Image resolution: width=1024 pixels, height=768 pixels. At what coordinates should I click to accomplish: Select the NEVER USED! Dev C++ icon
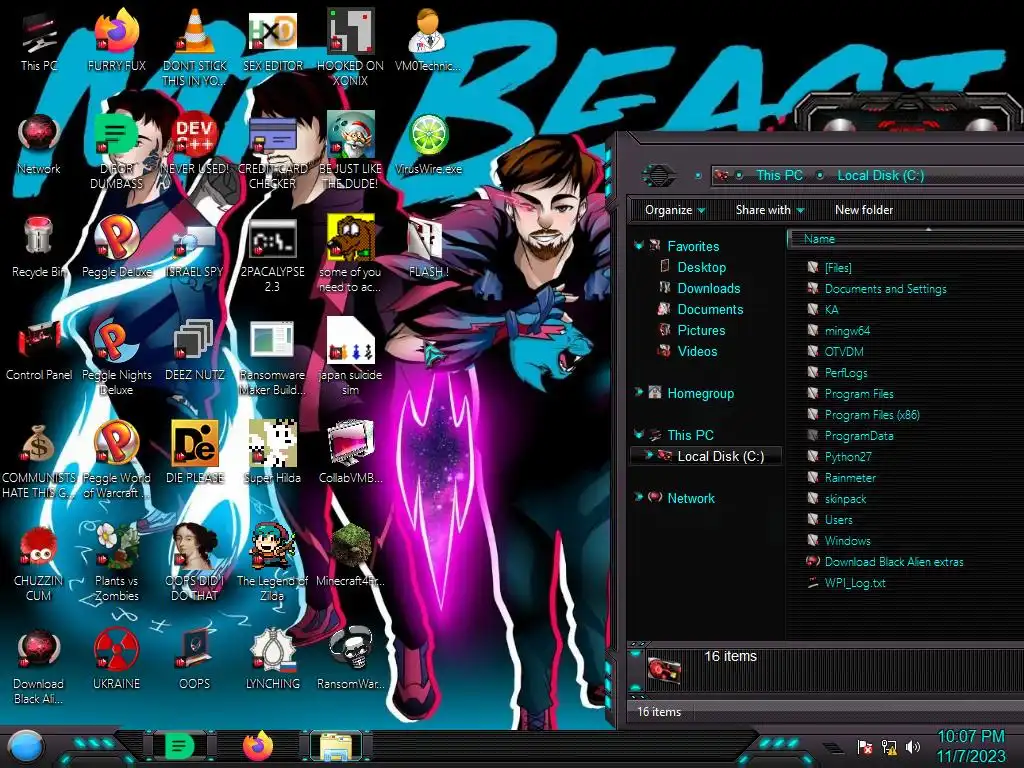[194, 144]
